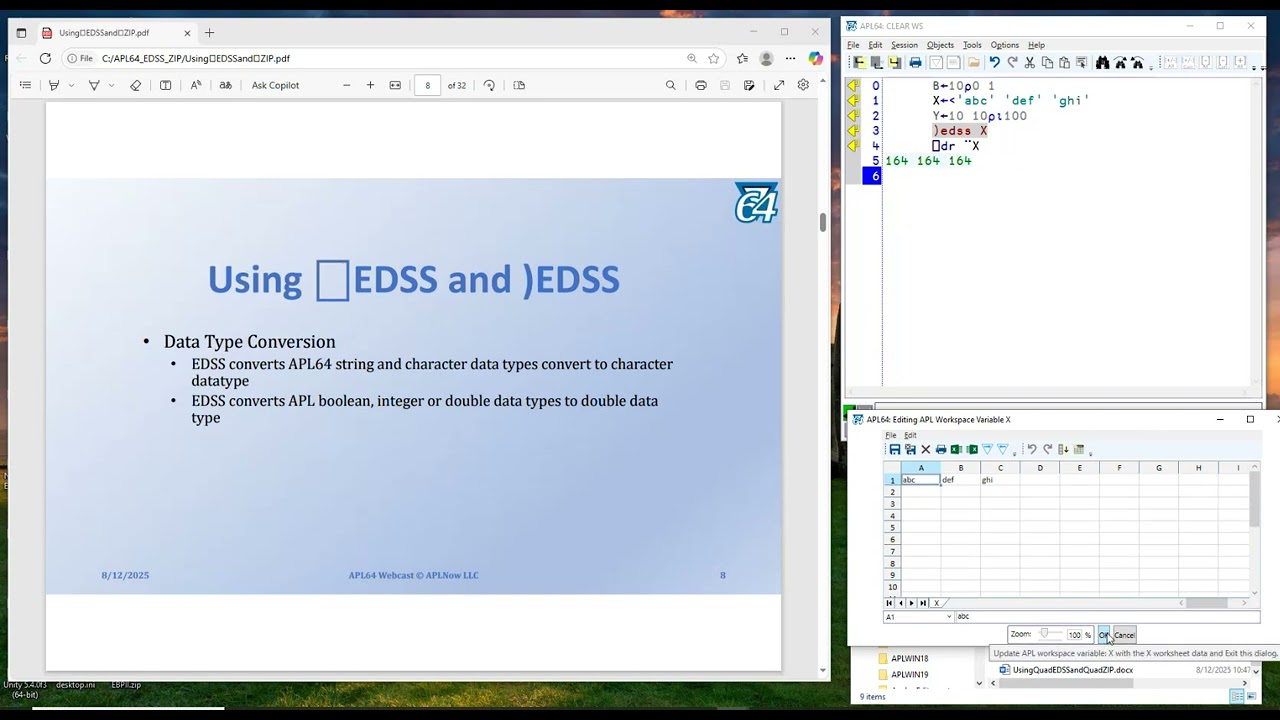Select column C header in worksheet

[1000, 468]
